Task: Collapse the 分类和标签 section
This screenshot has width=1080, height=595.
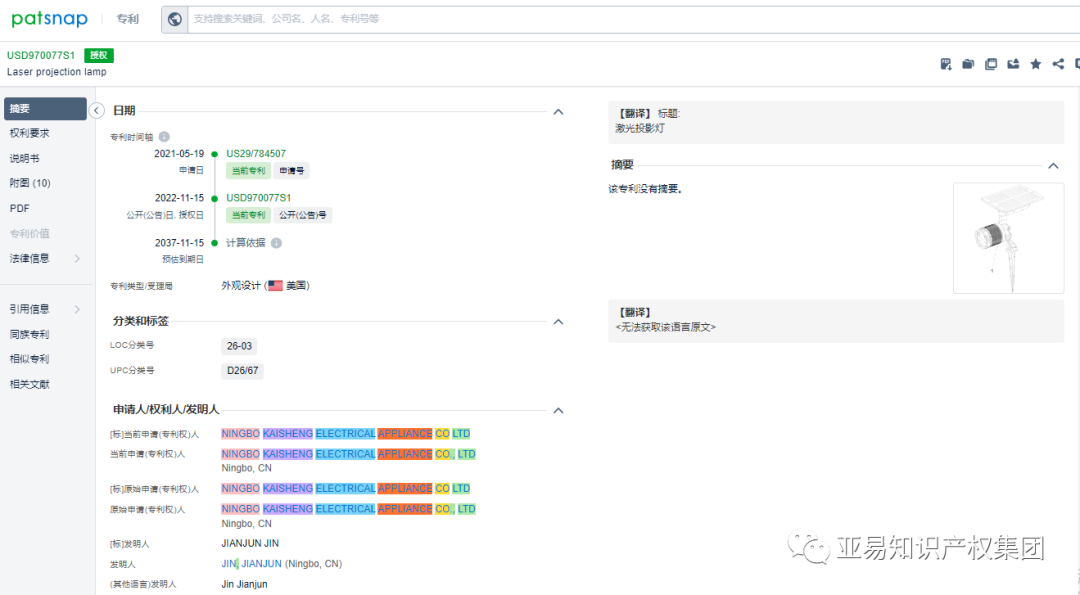Action: pyautogui.click(x=559, y=322)
